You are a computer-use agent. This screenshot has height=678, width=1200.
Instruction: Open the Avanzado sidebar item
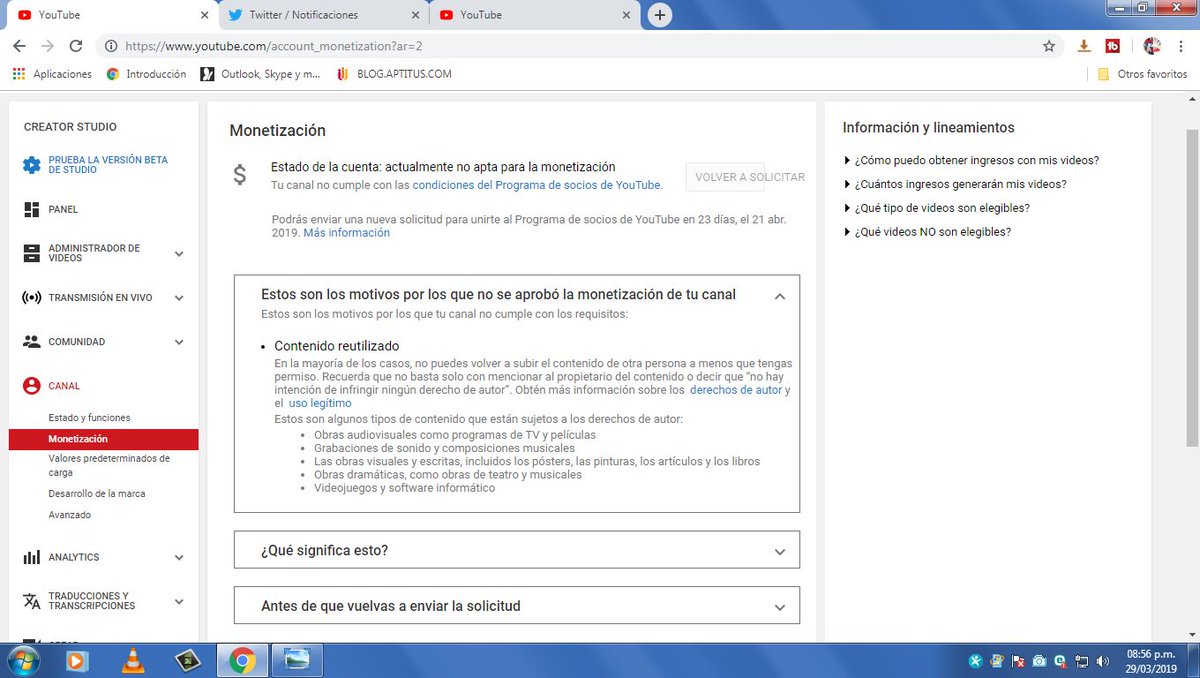(70, 515)
